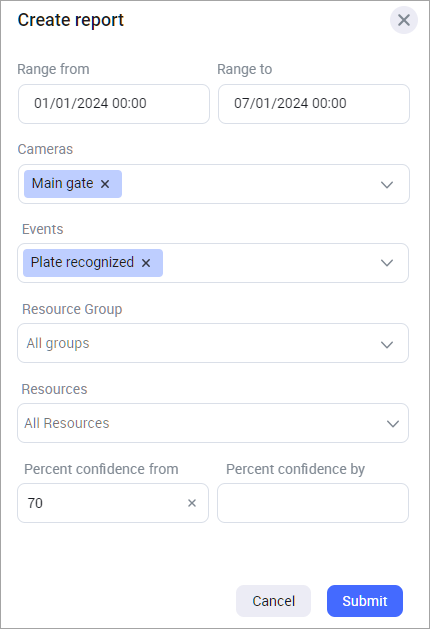
Task: Focus the Range to date field
Action: point(314,104)
